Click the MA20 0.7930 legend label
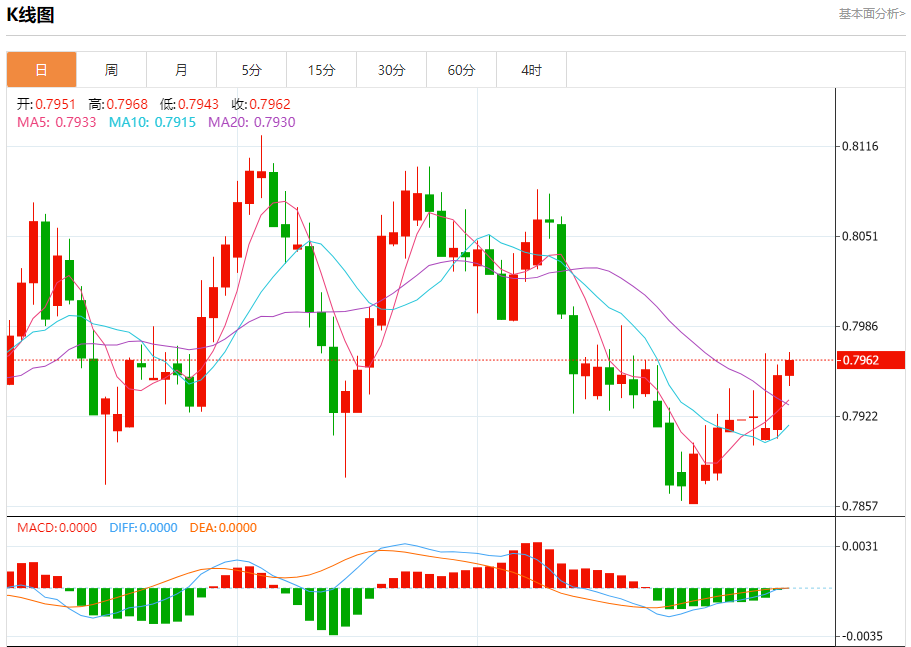The height and width of the screenshot is (647, 911). (252, 122)
